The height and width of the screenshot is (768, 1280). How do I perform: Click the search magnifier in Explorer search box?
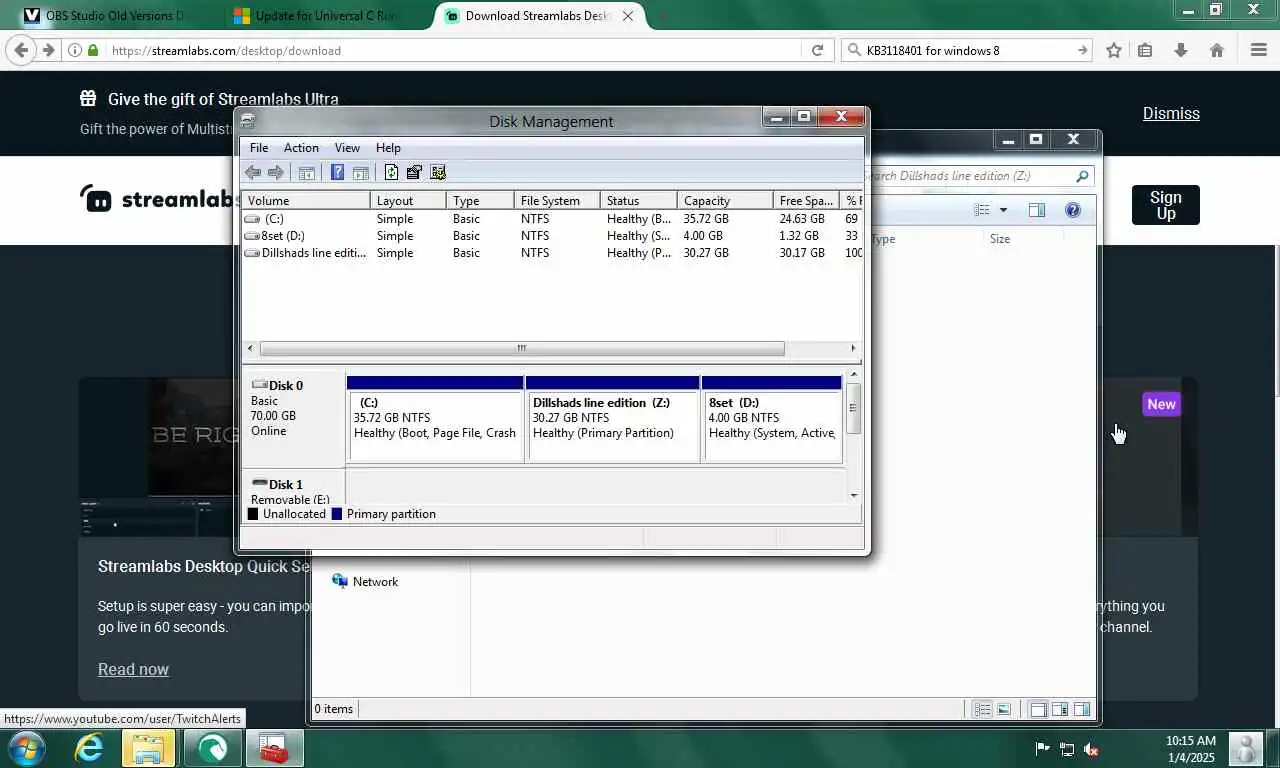click(1082, 176)
